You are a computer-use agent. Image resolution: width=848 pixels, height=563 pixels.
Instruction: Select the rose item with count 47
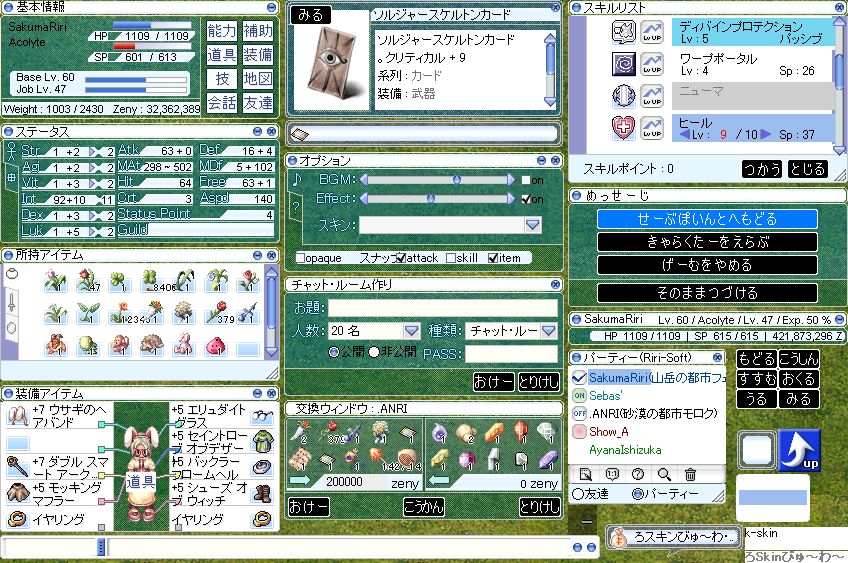[87, 280]
